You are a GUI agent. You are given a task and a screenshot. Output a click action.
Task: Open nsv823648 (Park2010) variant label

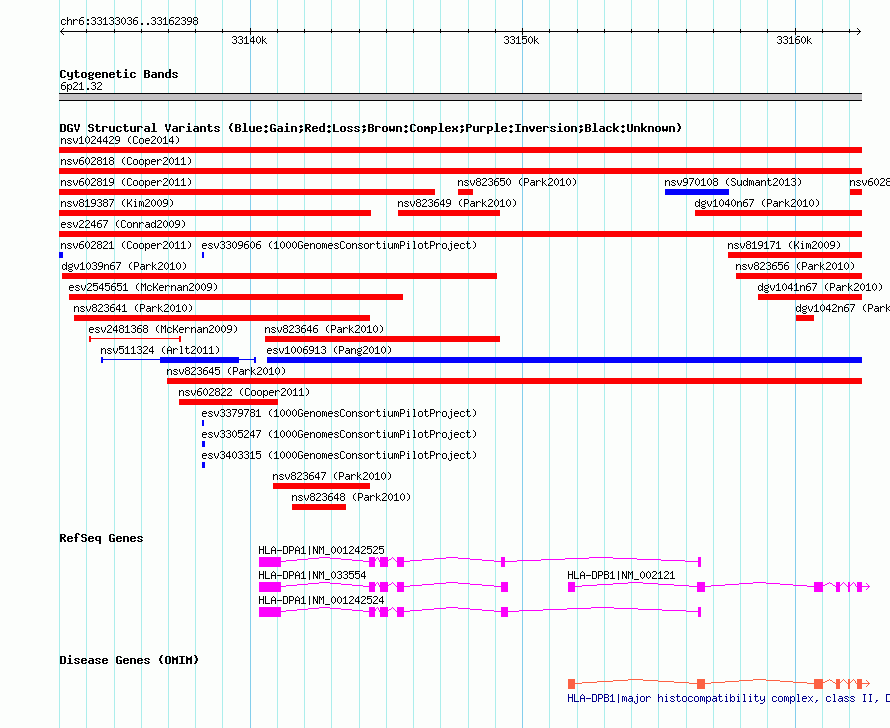pos(351,497)
